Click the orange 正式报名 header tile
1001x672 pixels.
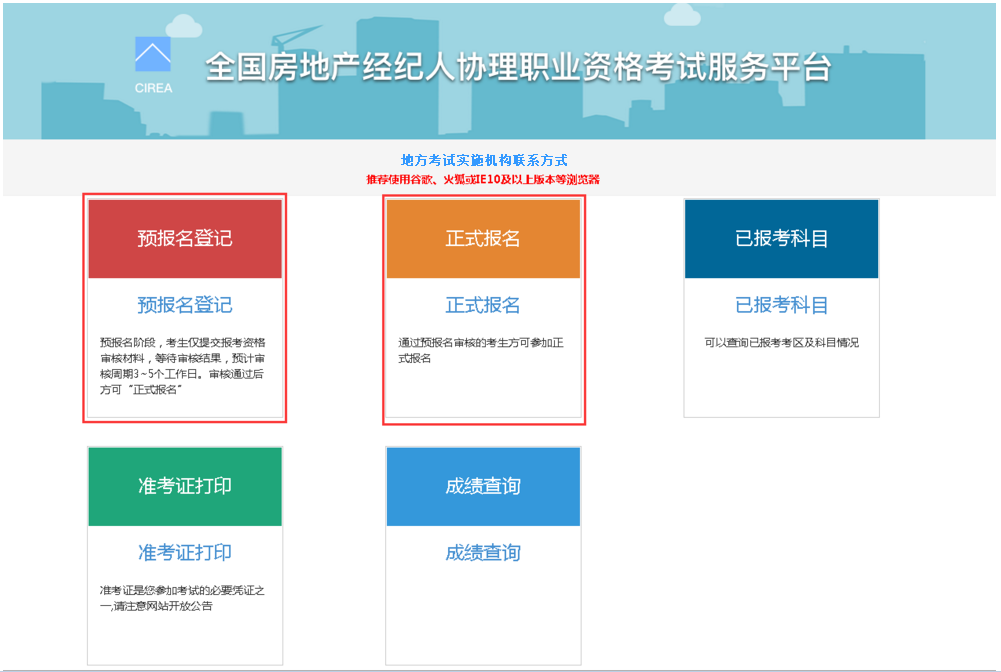483,239
